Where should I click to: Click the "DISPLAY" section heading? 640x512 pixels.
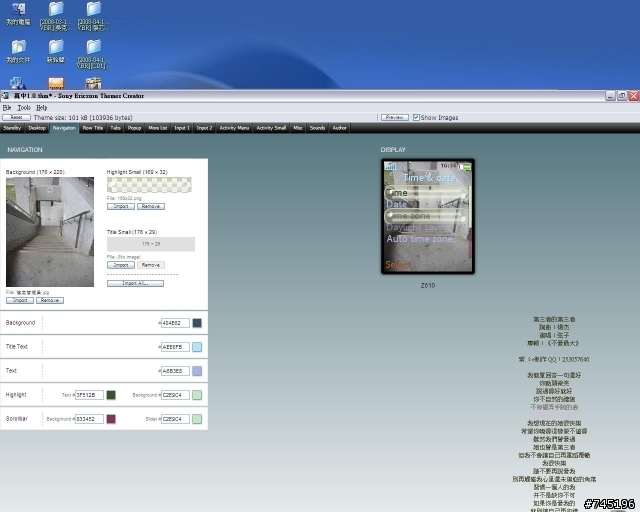(393, 150)
